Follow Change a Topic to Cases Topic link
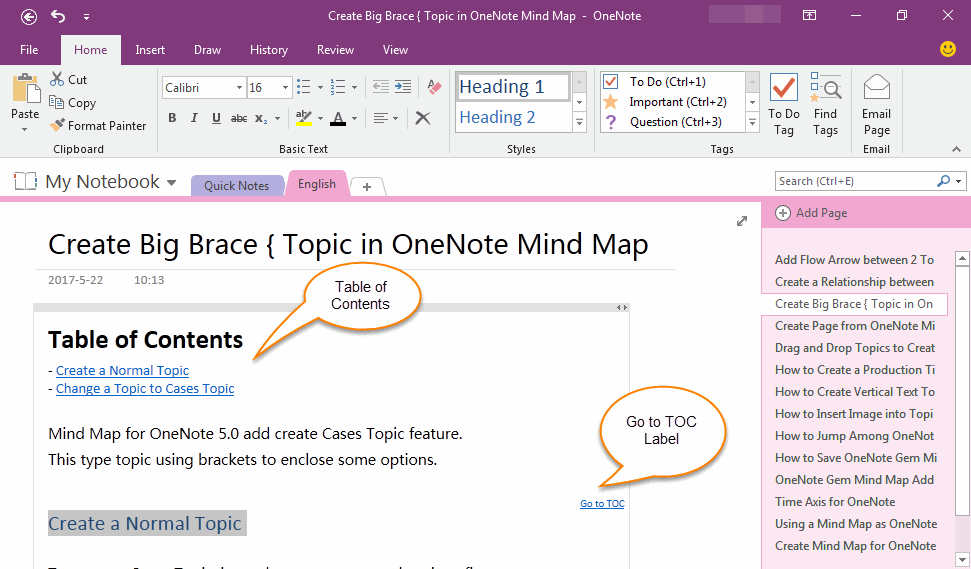 tap(145, 389)
